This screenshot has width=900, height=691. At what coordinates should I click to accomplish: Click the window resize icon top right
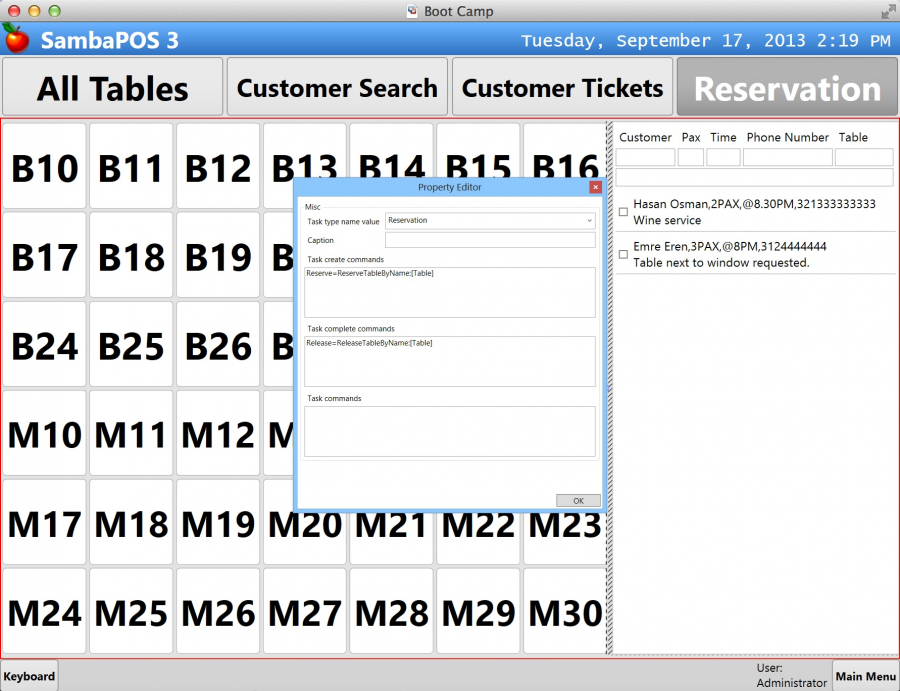(887, 13)
